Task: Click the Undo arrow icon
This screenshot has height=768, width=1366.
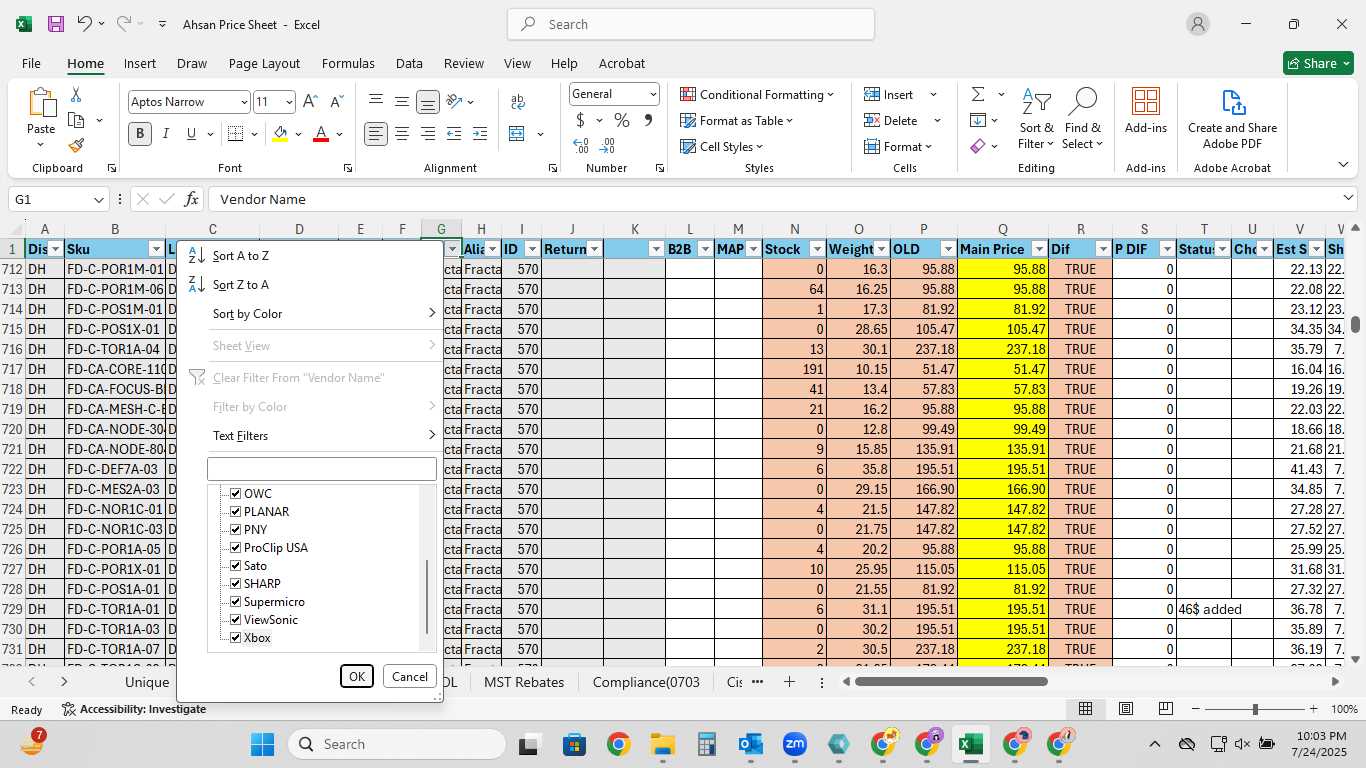Action: coord(85,24)
